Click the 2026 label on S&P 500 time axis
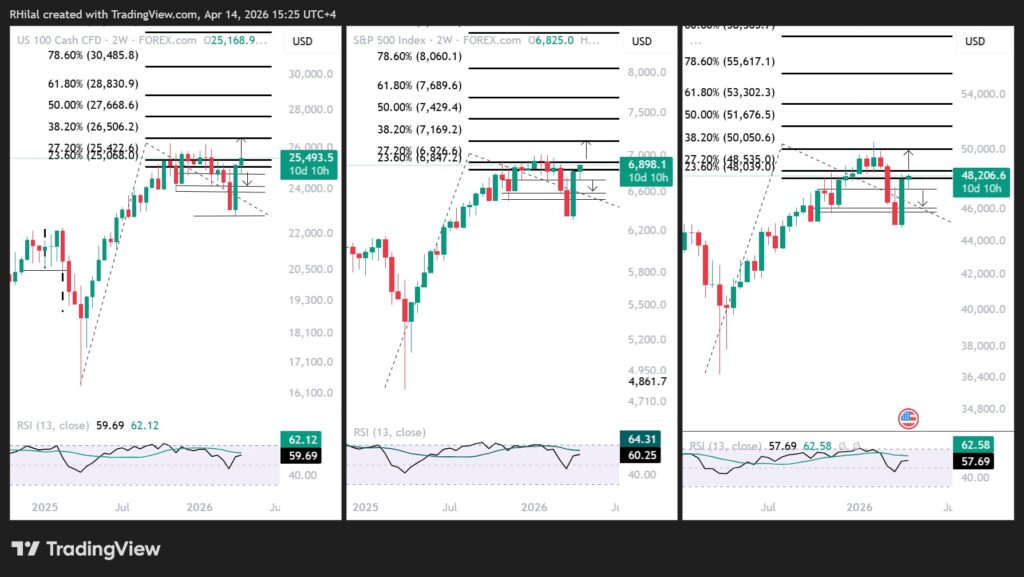 [534, 507]
